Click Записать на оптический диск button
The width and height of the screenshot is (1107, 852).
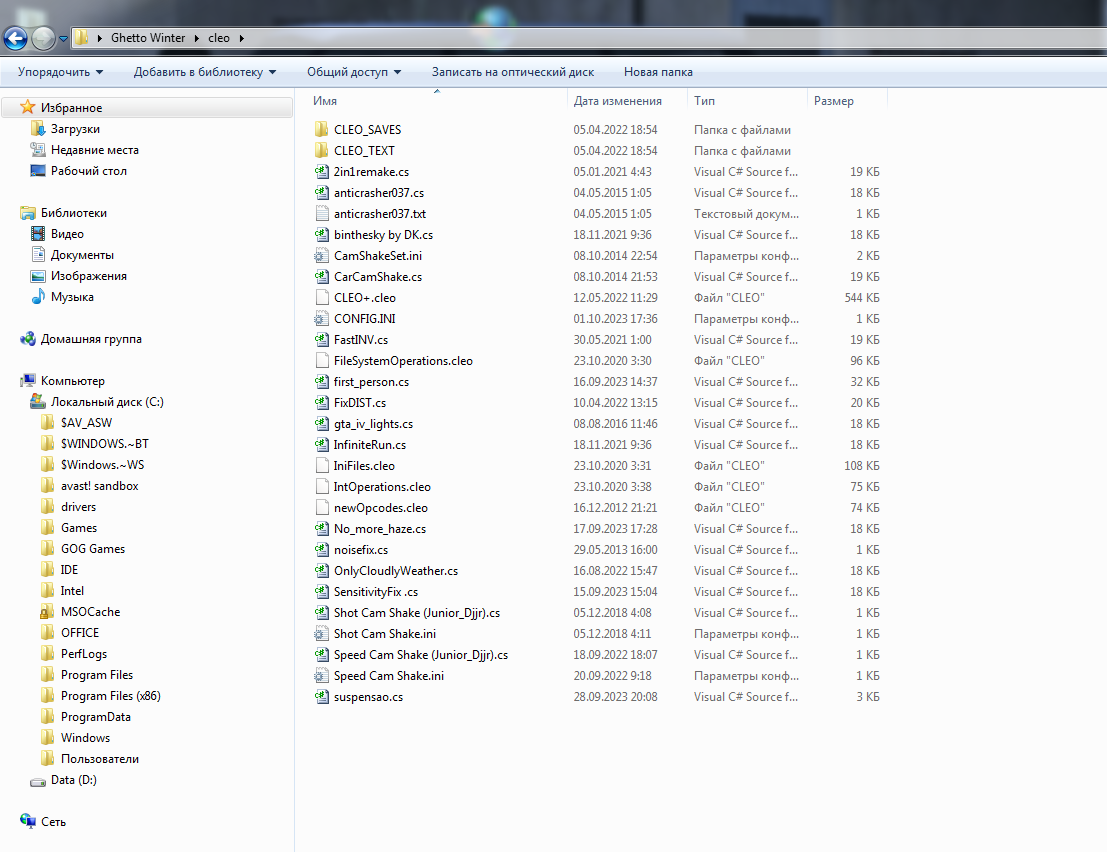click(512, 72)
